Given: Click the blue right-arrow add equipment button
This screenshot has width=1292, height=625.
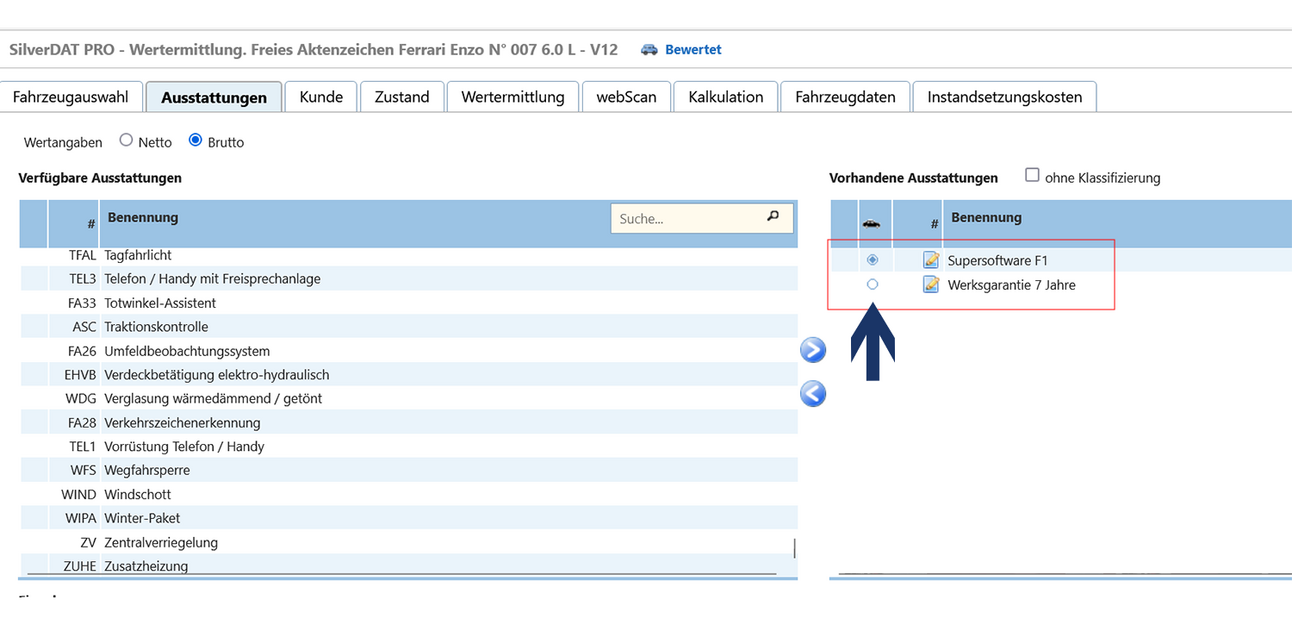Looking at the screenshot, I should [x=814, y=350].
